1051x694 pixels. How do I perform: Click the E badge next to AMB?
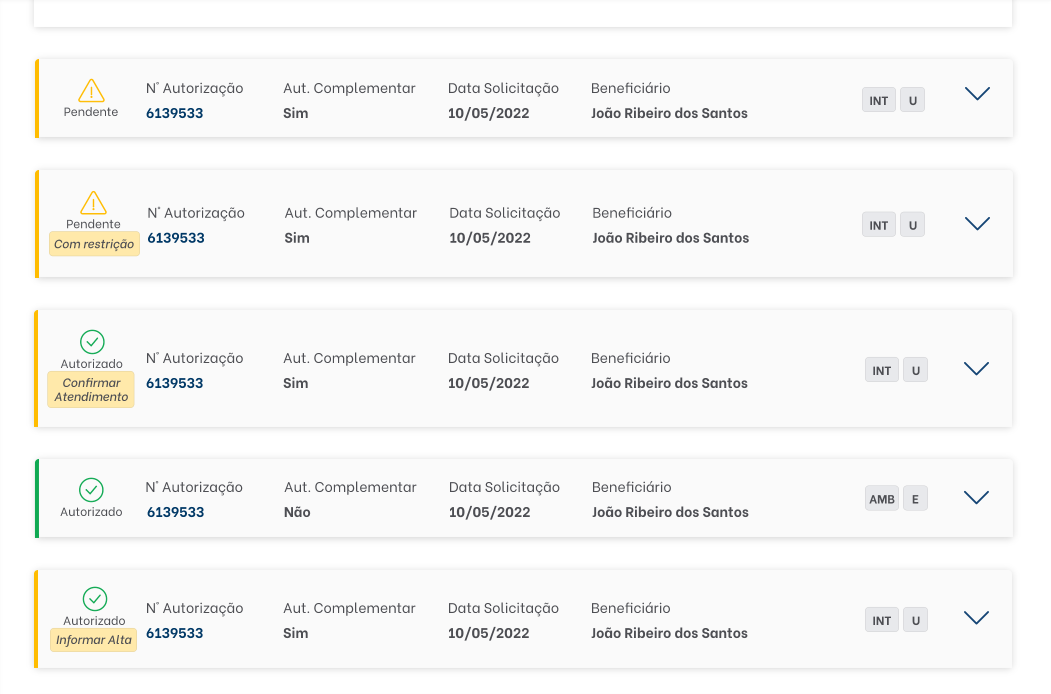tap(915, 499)
